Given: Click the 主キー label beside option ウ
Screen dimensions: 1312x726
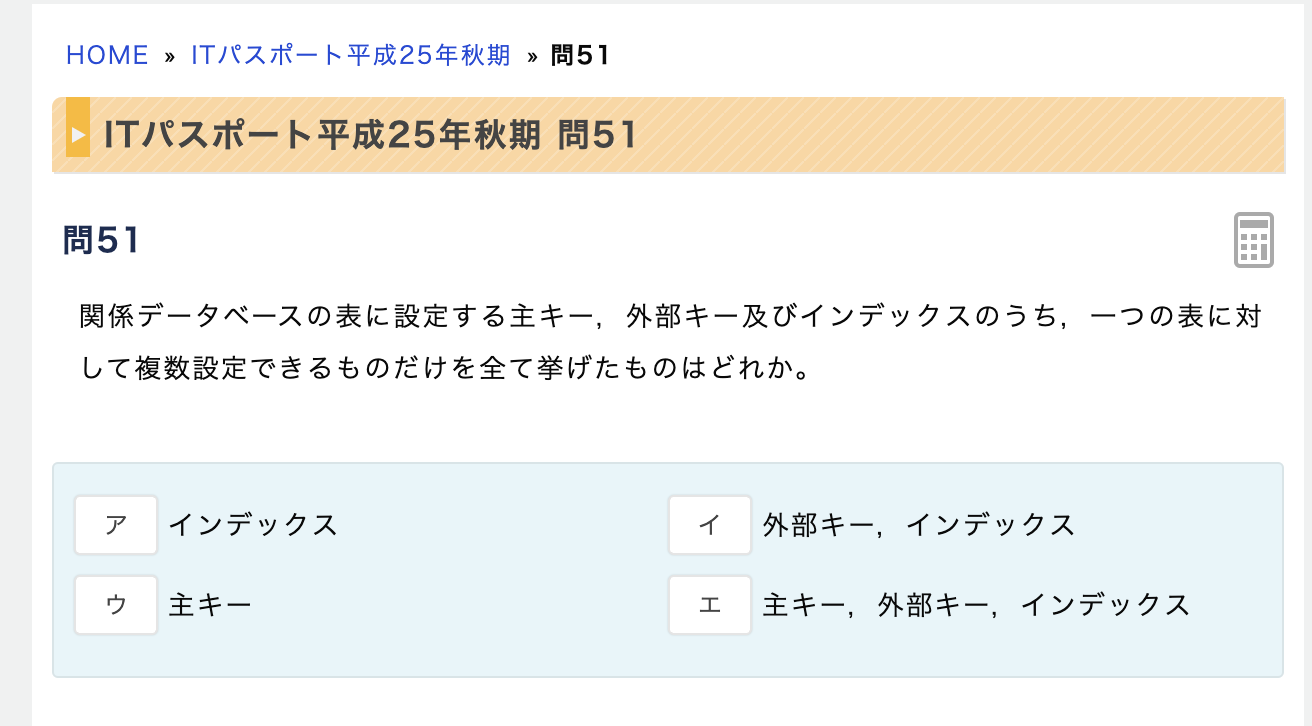Looking at the screenshot, I should 210,605.
